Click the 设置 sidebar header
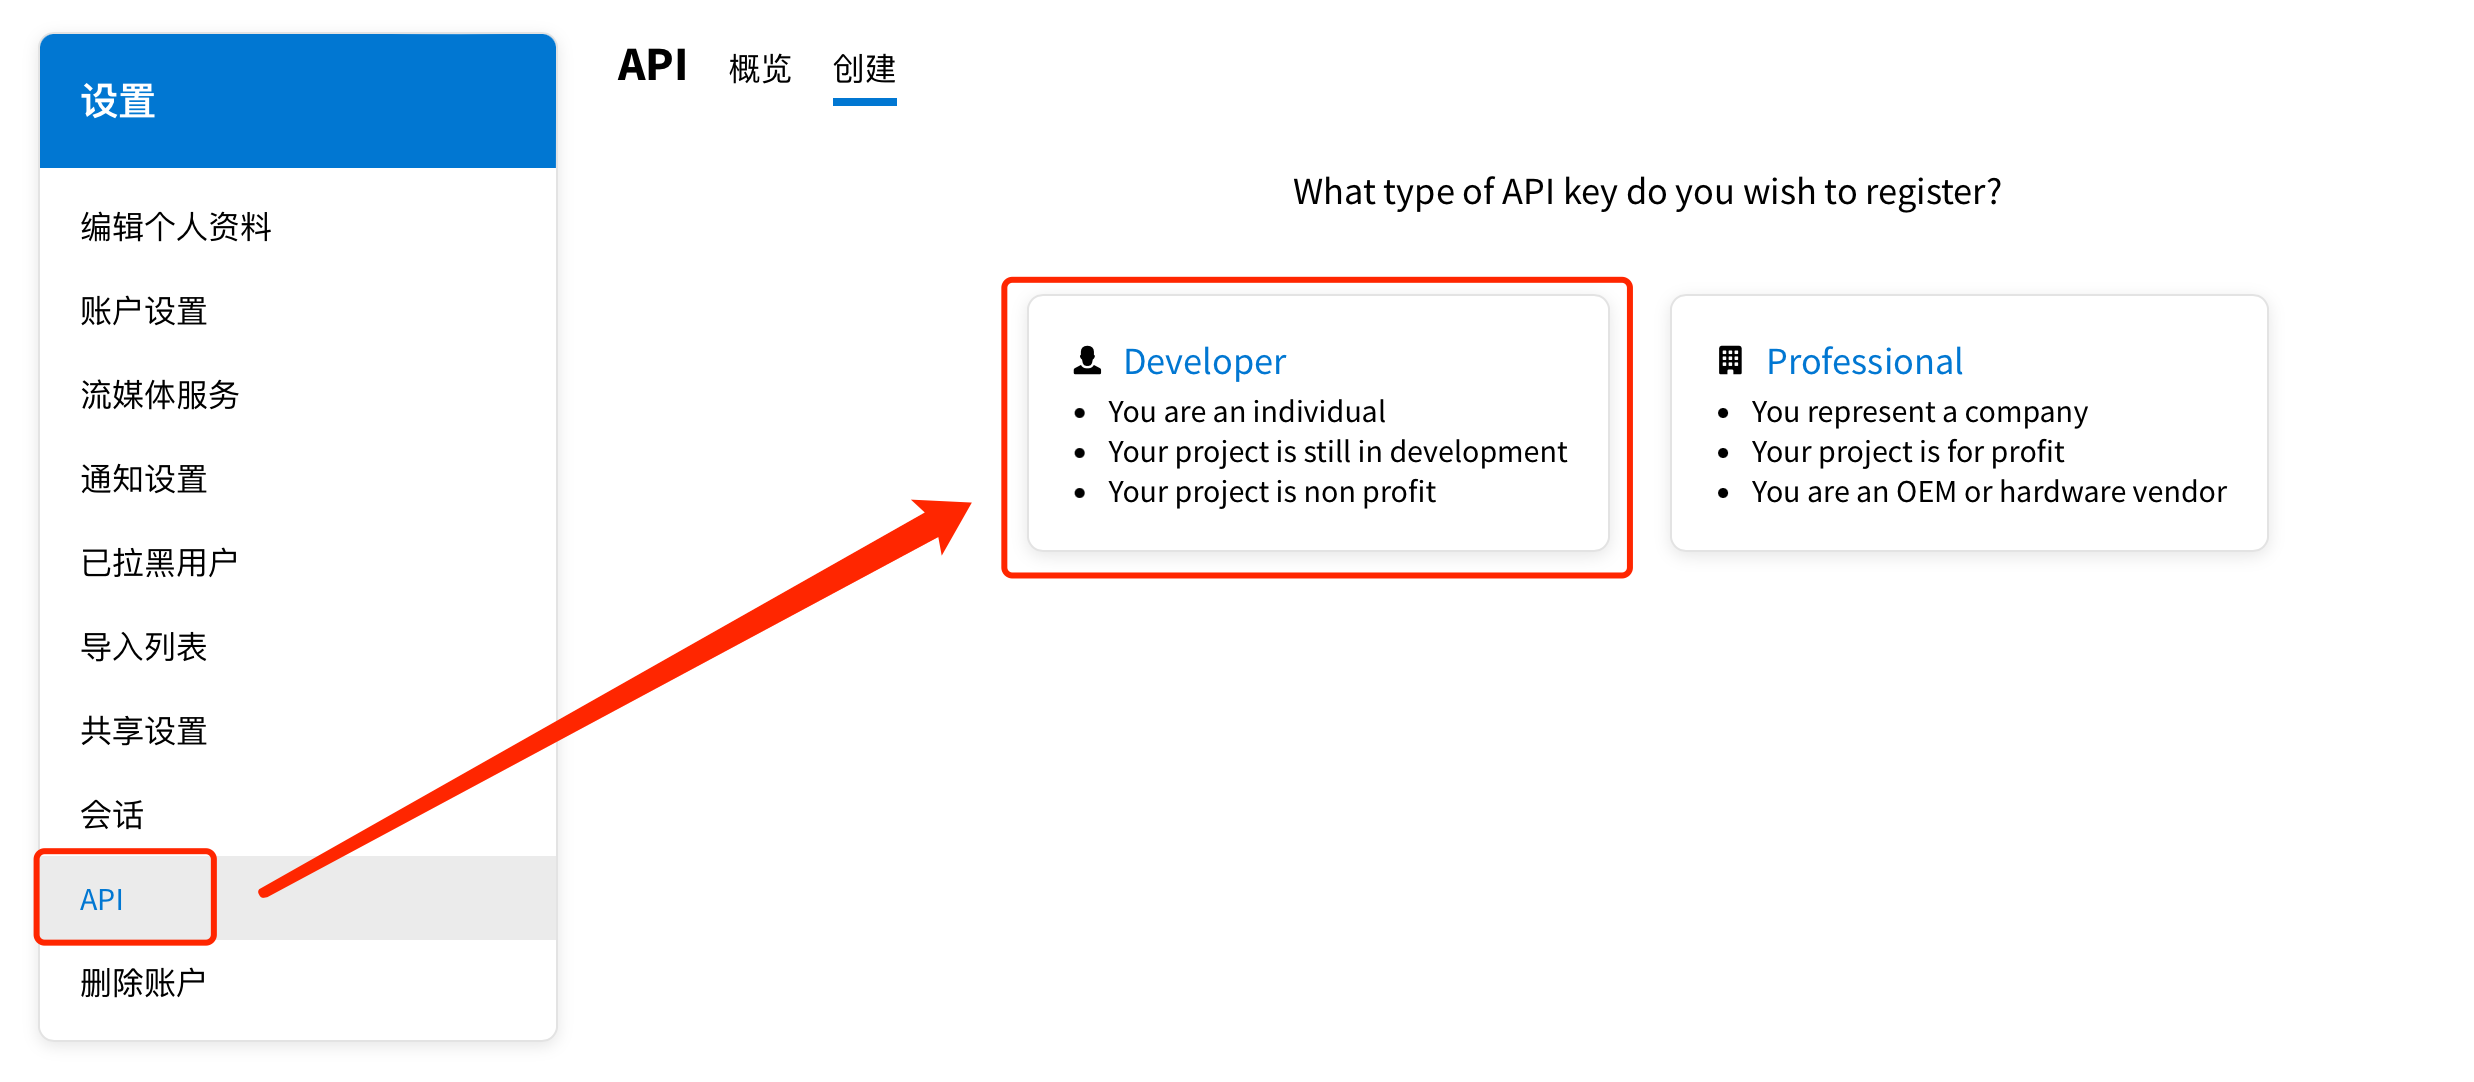 pyautogui.click(x=118, y=101)
